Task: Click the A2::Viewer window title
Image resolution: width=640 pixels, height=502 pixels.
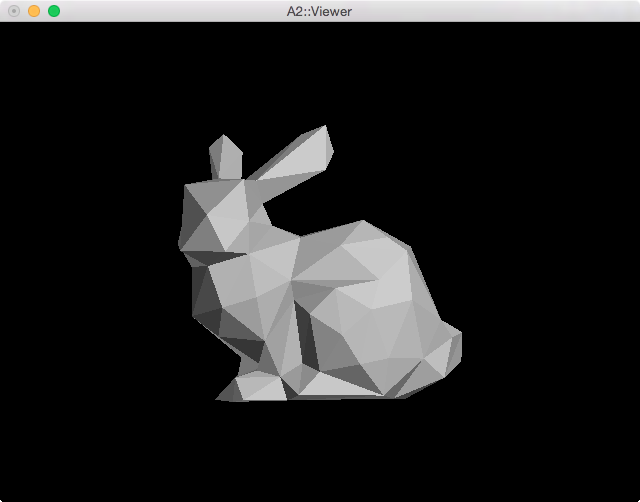Action: point(319,11)
